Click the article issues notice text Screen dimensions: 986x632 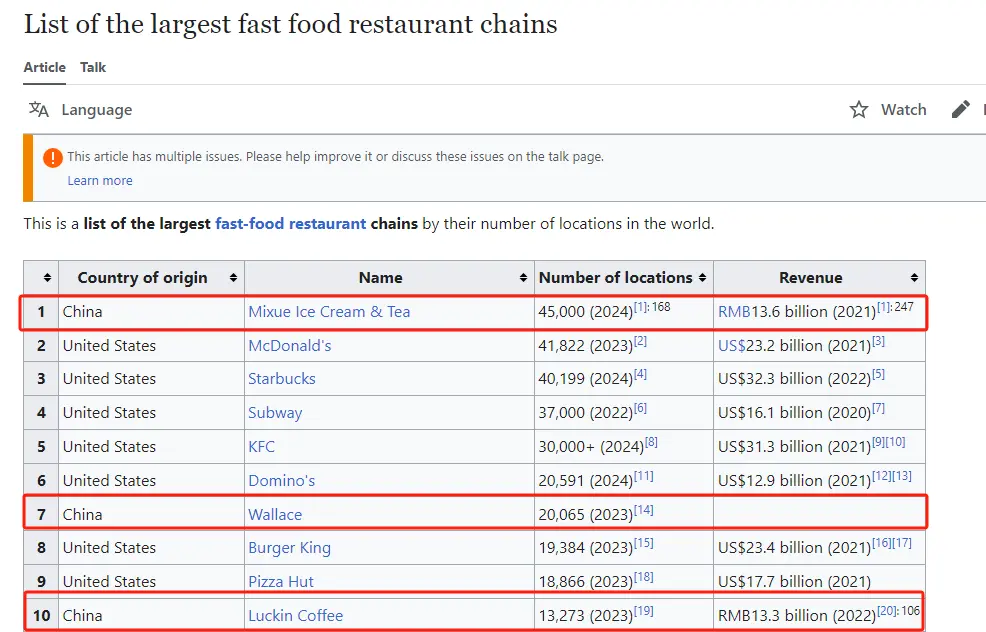pos(335,157)
